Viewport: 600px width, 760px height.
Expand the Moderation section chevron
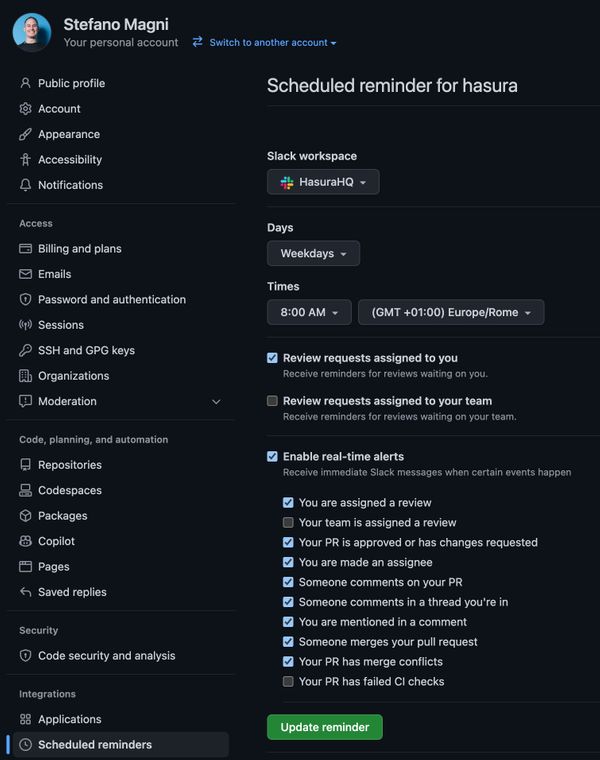[x=216, y=401]
